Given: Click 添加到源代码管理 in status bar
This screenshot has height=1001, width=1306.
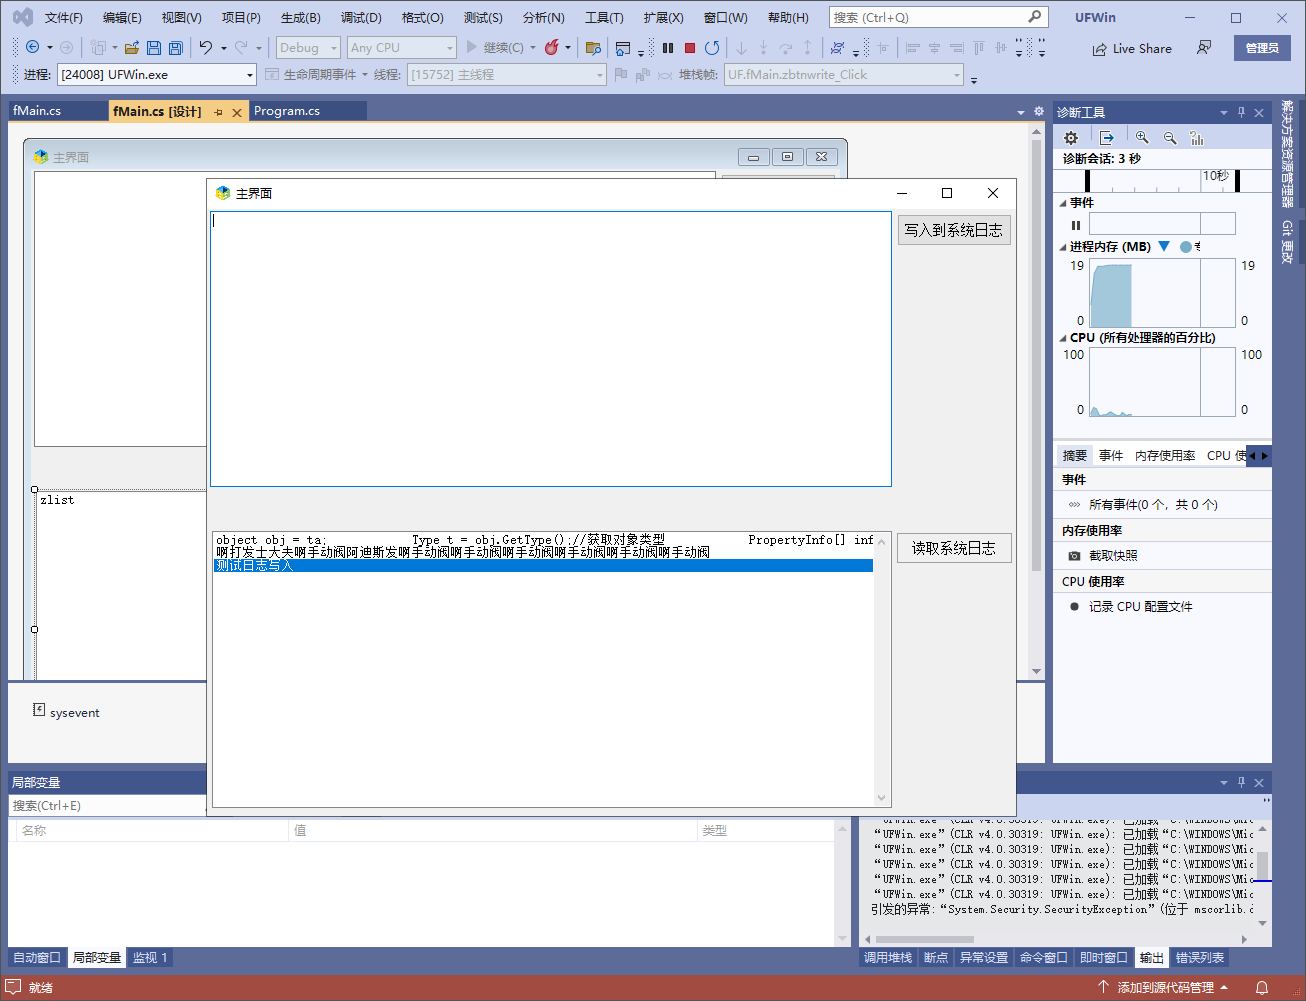Looking at the screenshot, I should [x=1163, y=988].
